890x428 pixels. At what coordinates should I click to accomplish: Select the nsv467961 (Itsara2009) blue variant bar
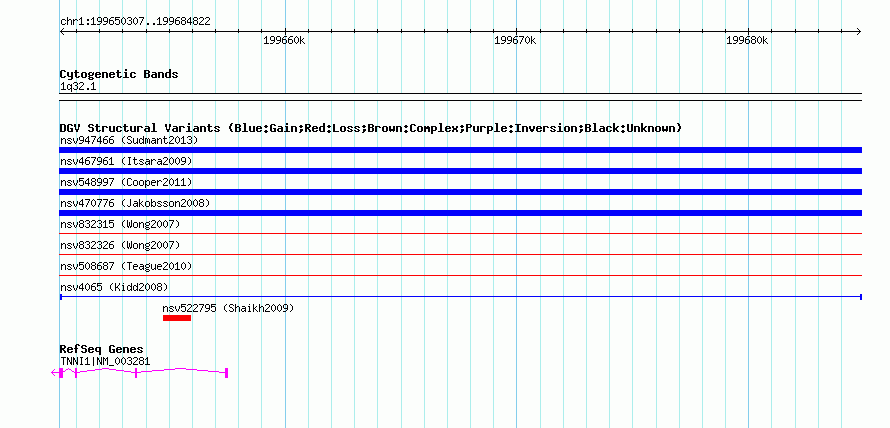pyautogui.click(x=460, y=171)
